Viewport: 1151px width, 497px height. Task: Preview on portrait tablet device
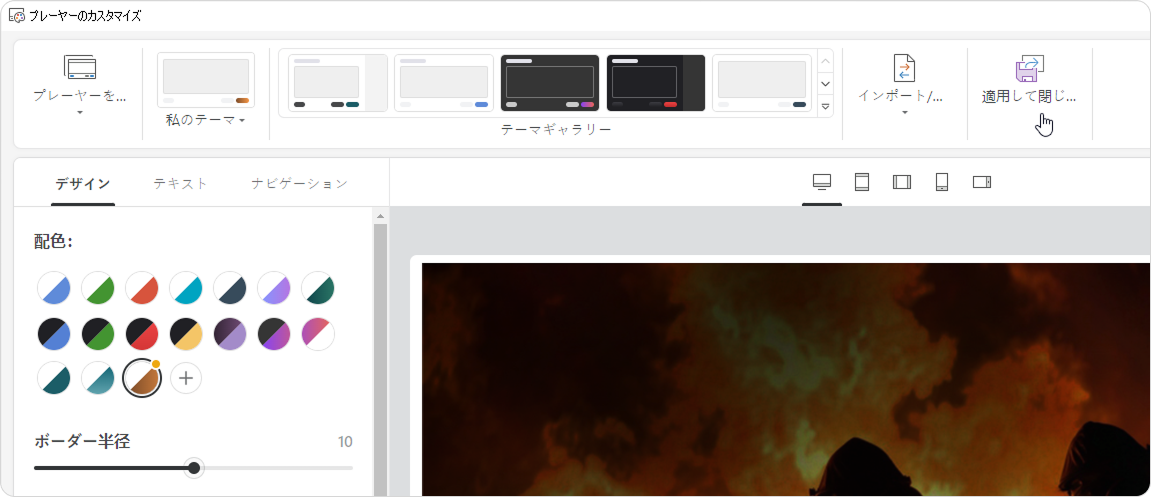pyautogui.click(x=862, y=182)
